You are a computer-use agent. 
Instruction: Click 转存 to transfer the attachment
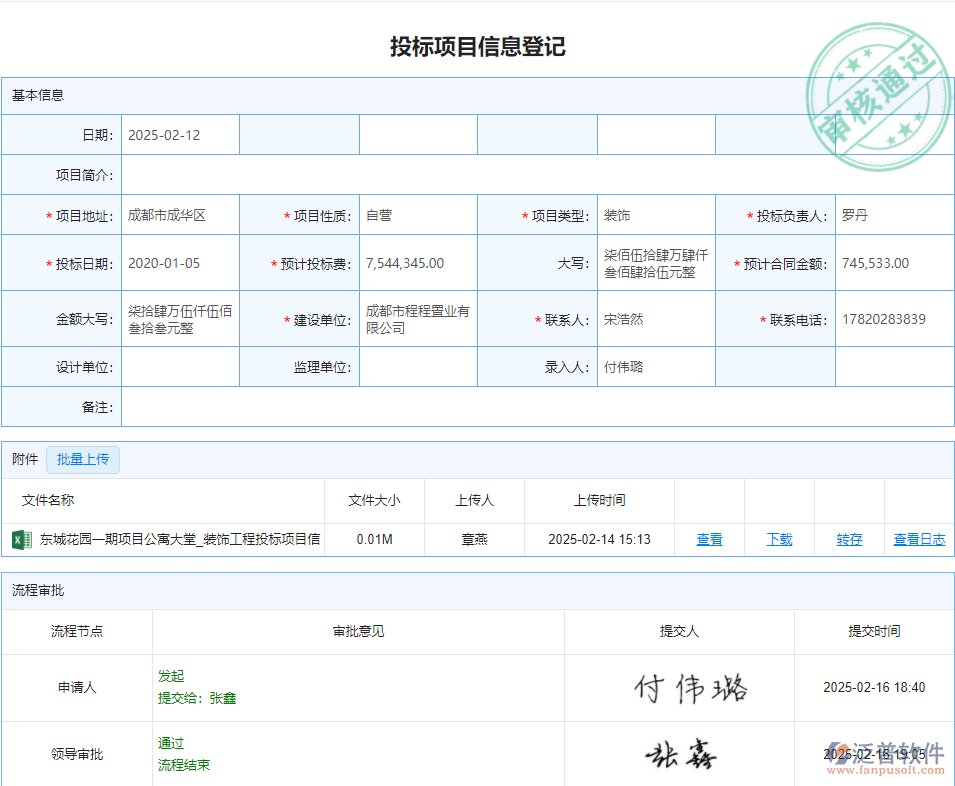click(848, 539)
